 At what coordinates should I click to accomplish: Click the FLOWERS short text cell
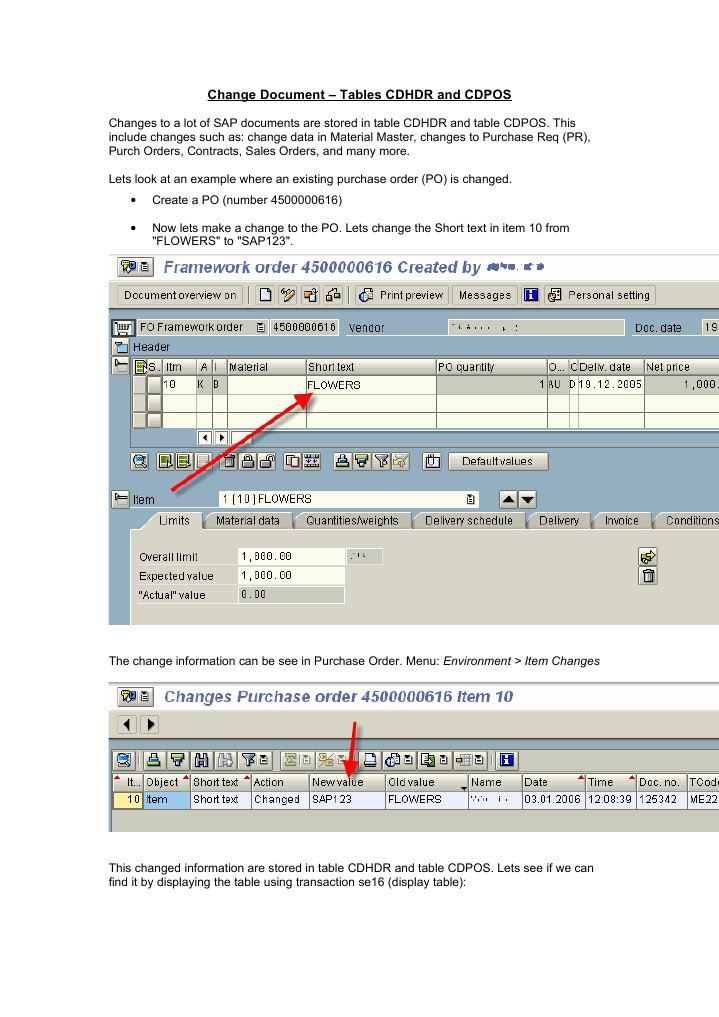point(371,385)
